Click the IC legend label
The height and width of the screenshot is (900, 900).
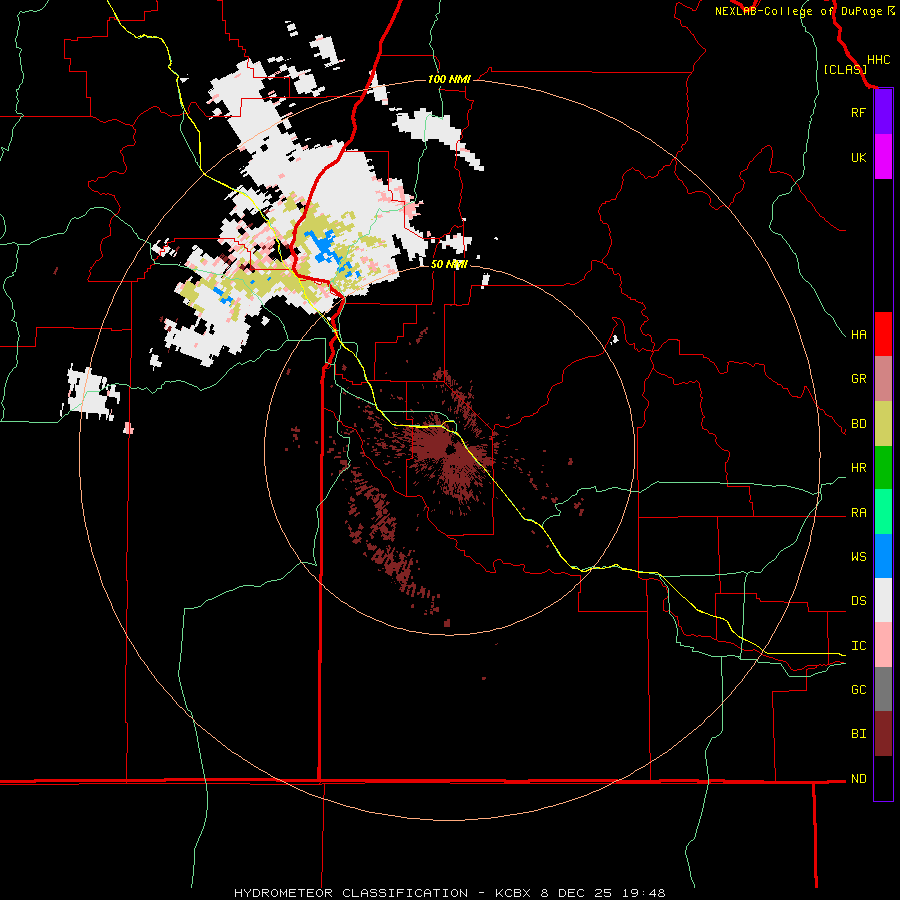[859, 646]
